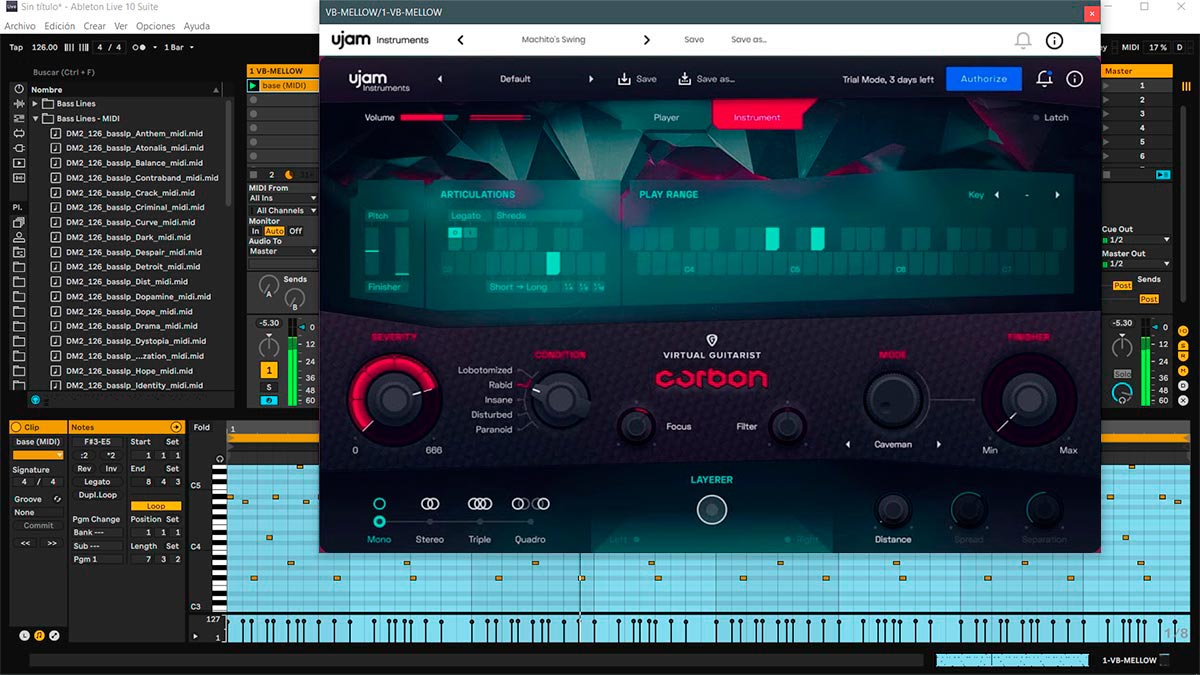Switch to the Player tab
This screenshot has width=1200, height=675.
pos(666,117)
